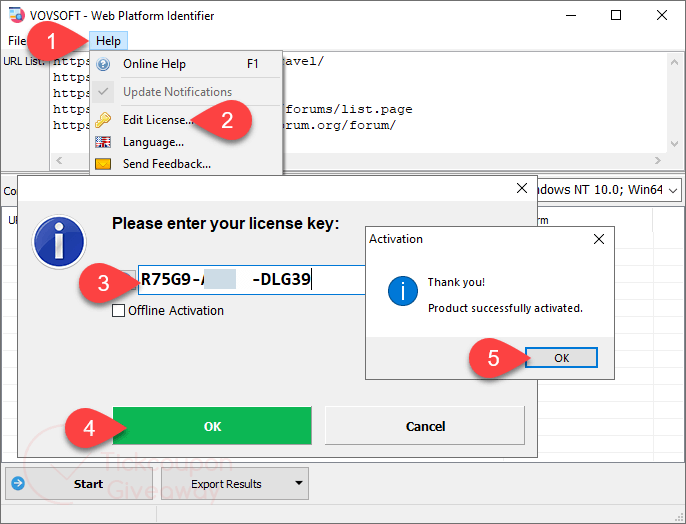Image resolution: width=686 pixels, height=524 pixels.
Task: Enable the Offline Activation checkbox
Action: 119,311
